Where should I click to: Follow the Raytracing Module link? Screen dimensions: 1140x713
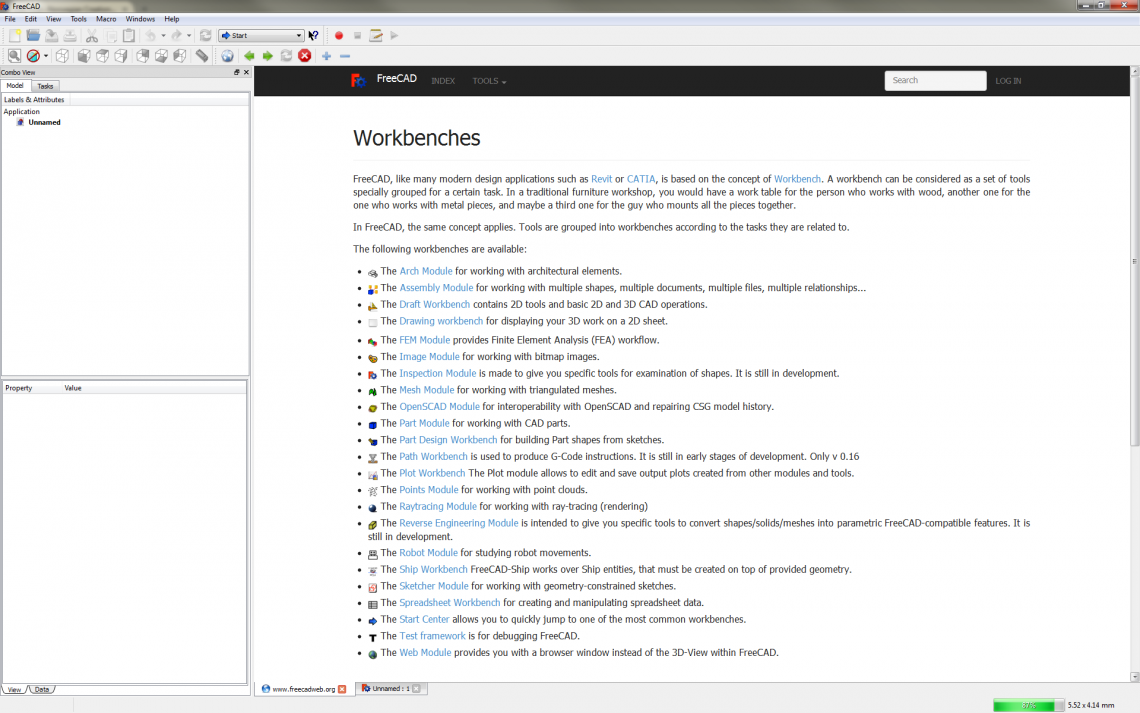(438, 507)
